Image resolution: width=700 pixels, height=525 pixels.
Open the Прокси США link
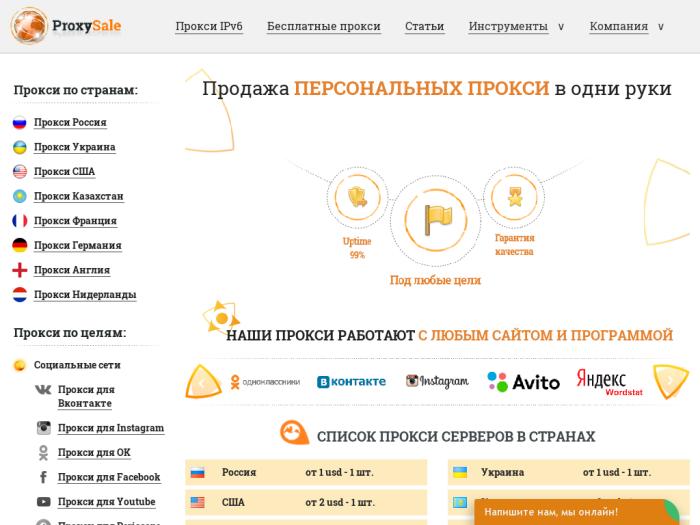(64, 171)
